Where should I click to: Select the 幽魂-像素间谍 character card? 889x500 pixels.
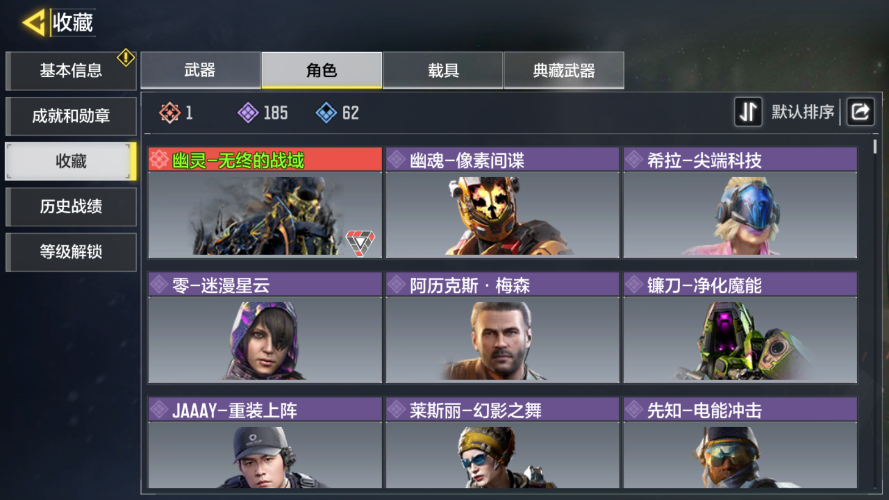[x=502, y=203]
